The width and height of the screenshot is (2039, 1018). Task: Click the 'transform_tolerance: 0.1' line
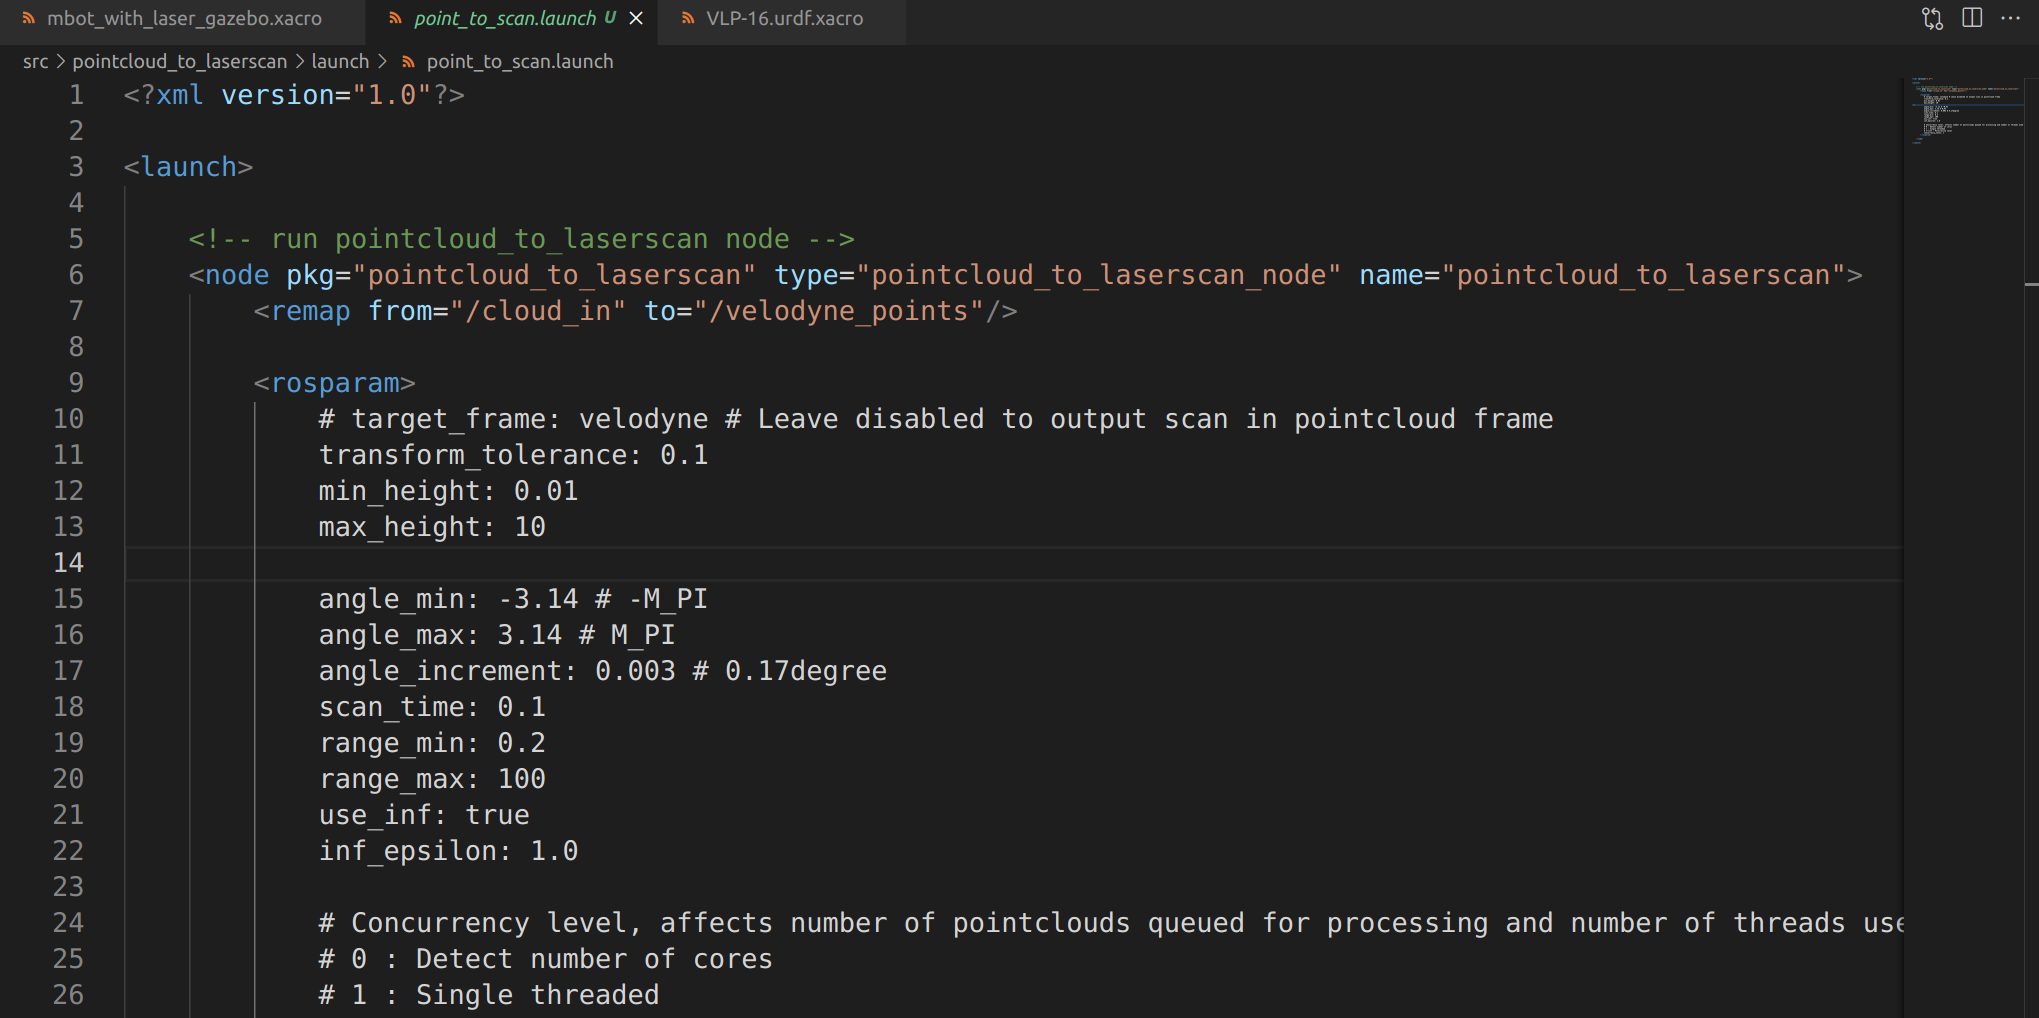[513, 455]
